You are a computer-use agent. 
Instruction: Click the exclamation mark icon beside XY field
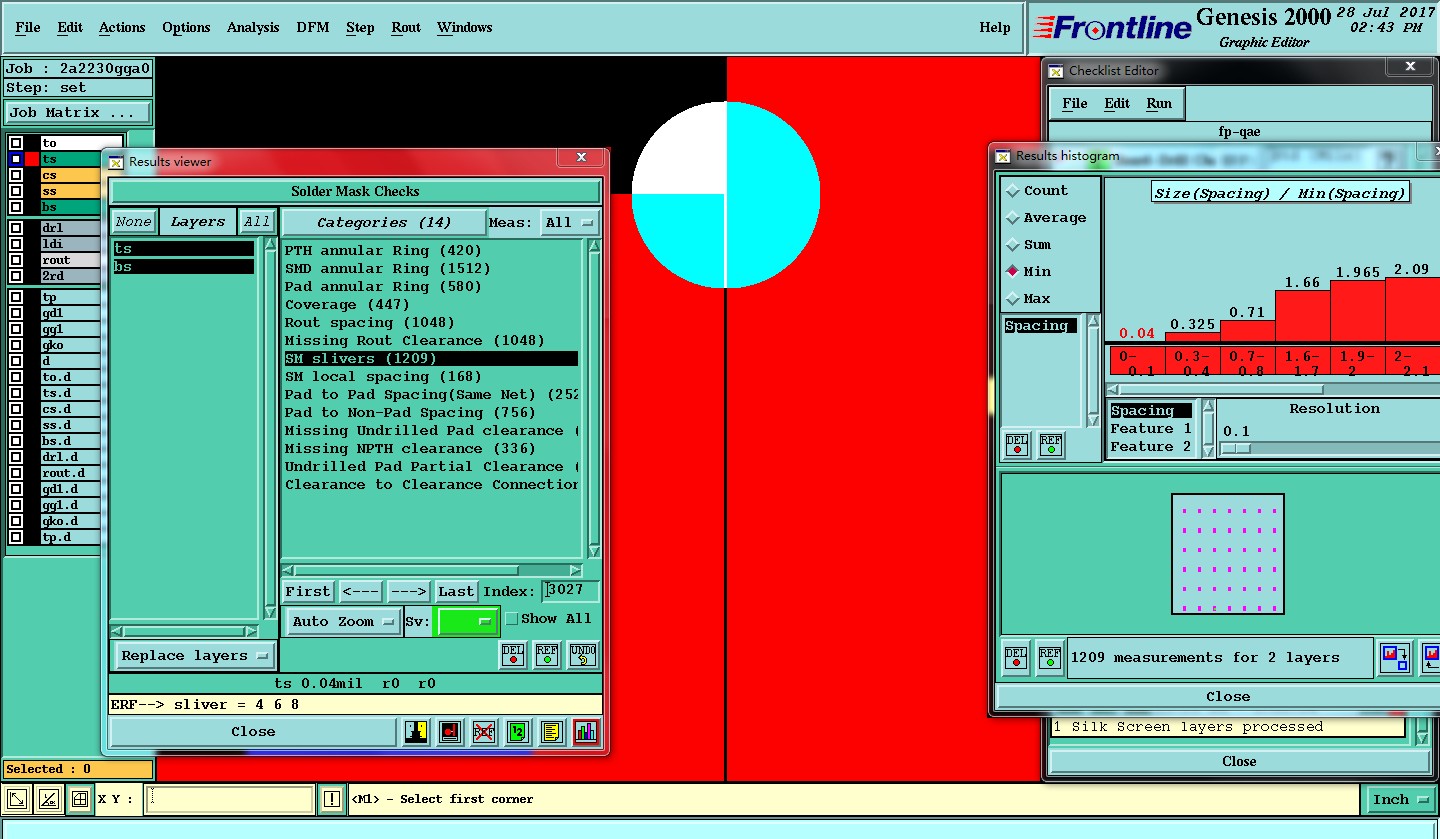(x=332, y=799)
